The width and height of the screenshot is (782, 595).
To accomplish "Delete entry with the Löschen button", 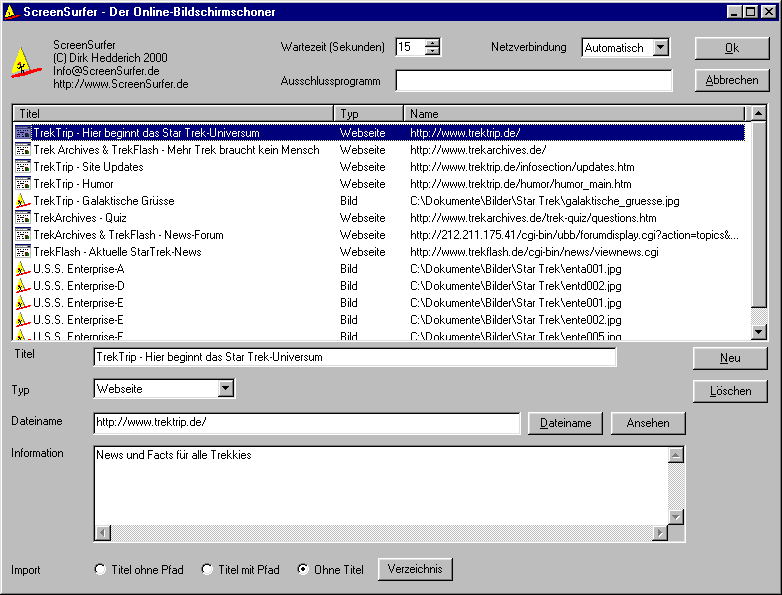I will 730,391.
